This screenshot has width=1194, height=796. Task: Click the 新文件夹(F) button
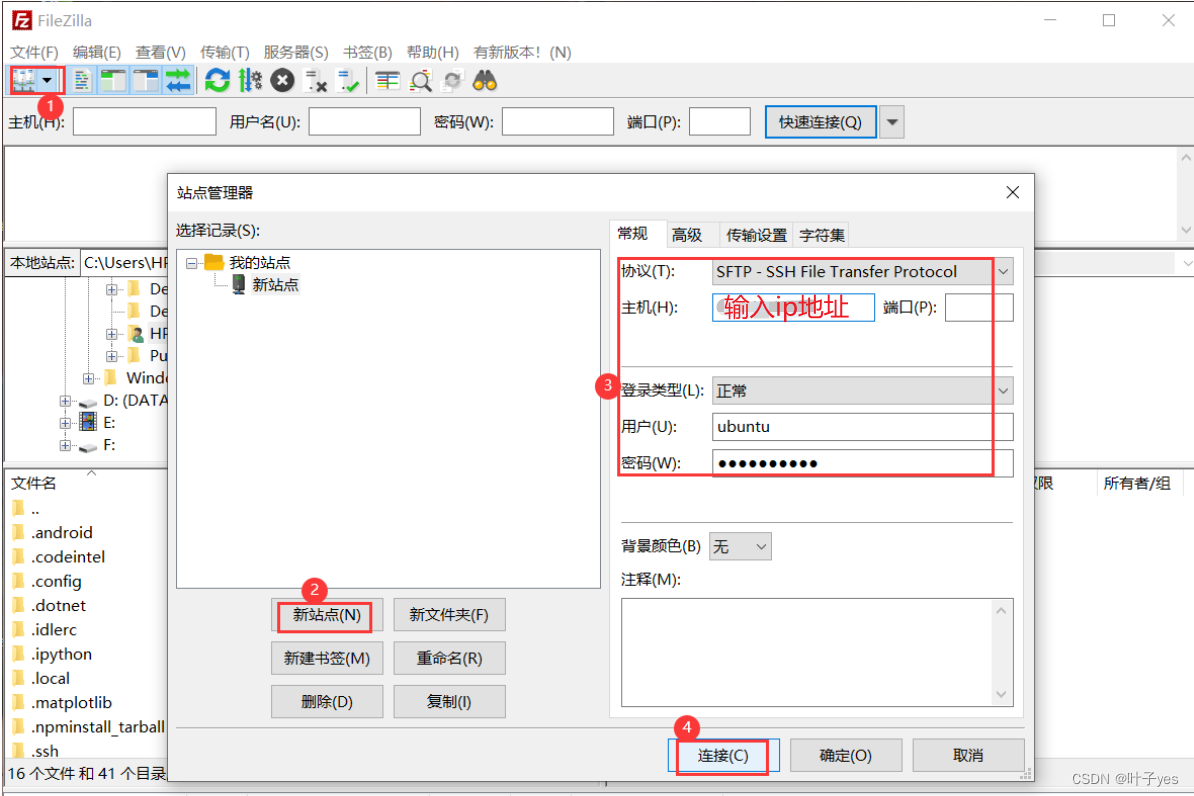pyautogui.click(x=449, y=615)
